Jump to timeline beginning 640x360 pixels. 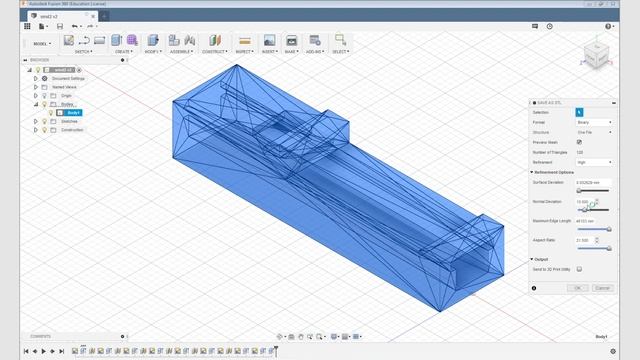tap(26, 351)
